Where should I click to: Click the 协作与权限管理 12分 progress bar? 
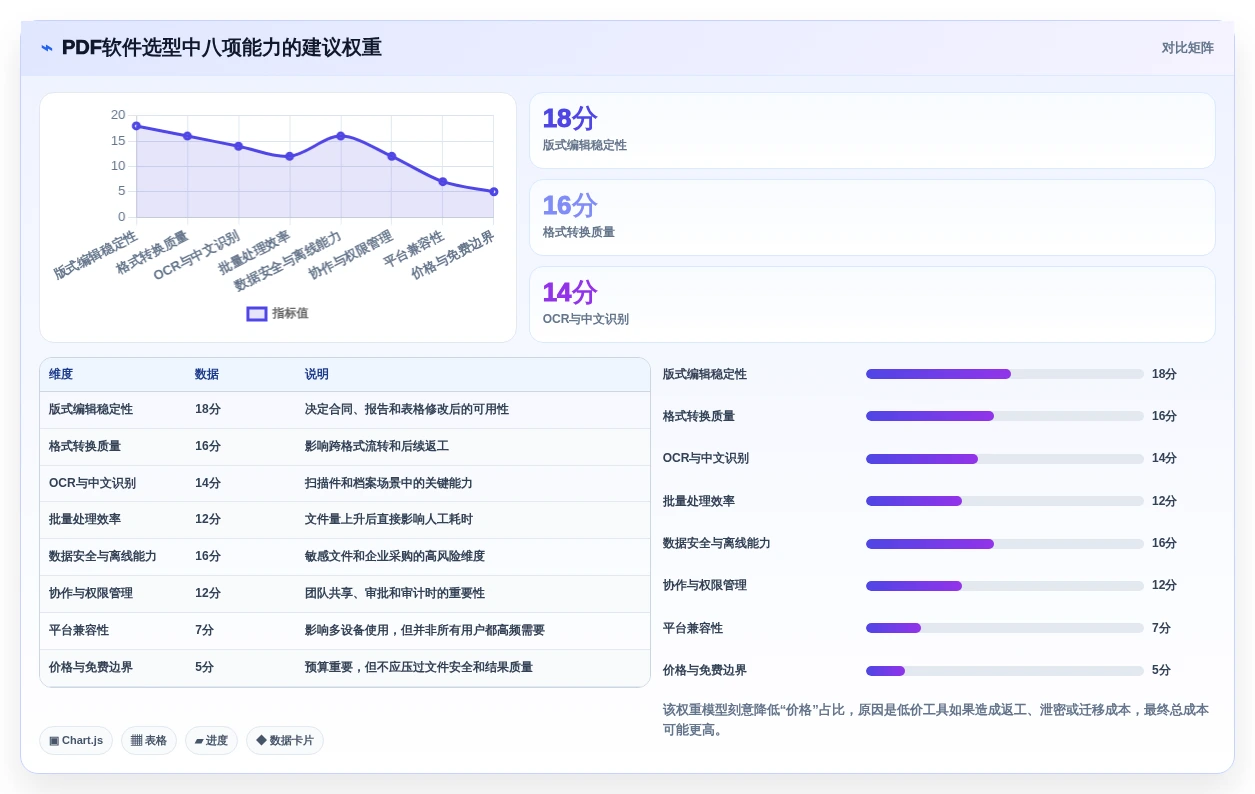click(x=1005, y=586)
